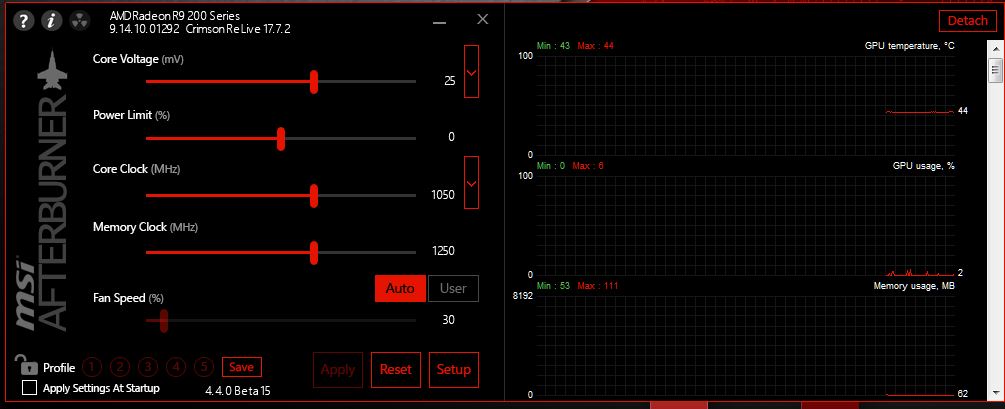Image resolution: width=1005 pixels, height=409 pixels.
Task: Click the Power Limit (%) label
Action: coord(131,115)
